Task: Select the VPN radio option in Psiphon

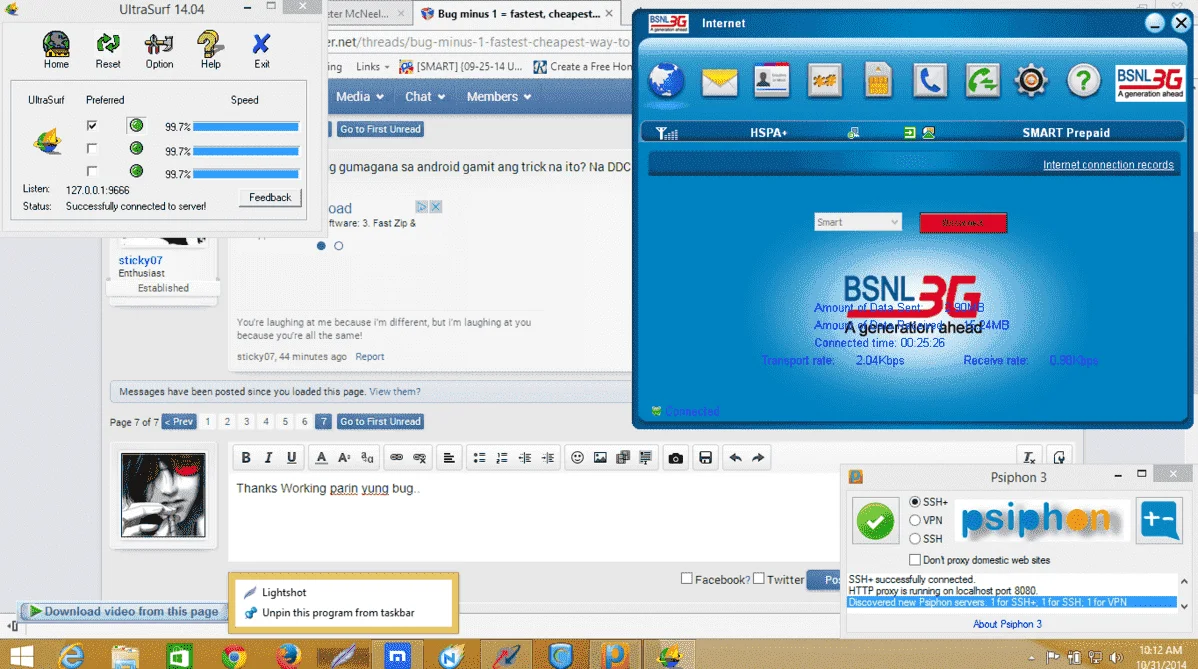Action: [x=915, y=520]
